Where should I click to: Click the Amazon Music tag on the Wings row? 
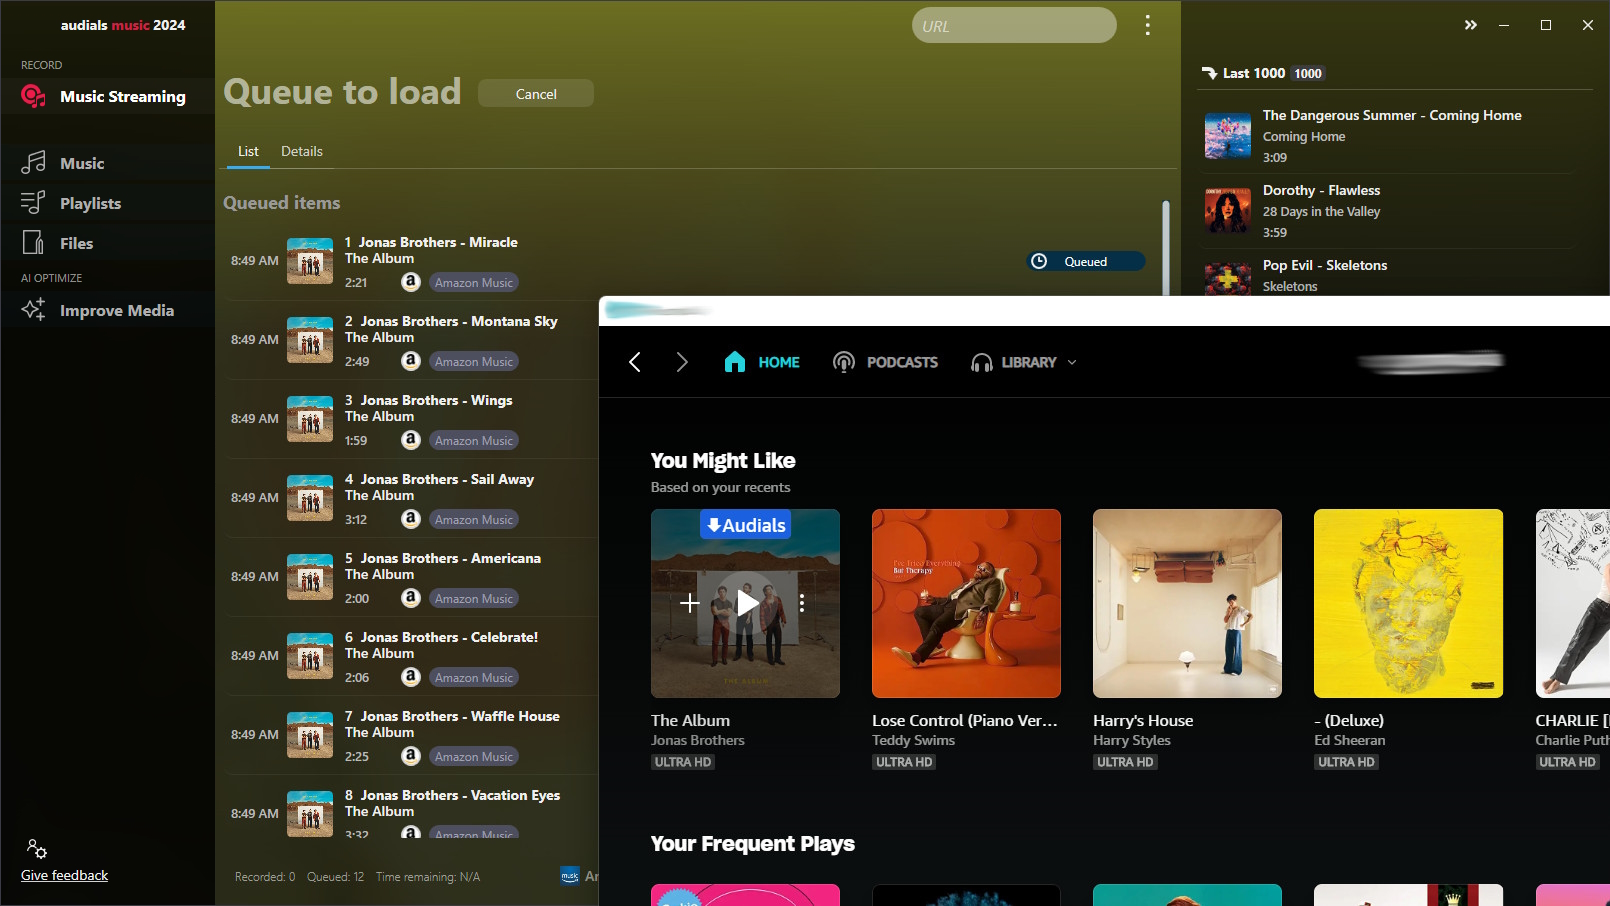point(474,440)
